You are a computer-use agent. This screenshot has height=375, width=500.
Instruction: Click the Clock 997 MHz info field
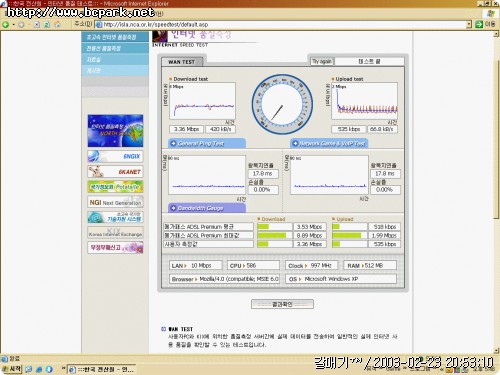coord(312,266)
